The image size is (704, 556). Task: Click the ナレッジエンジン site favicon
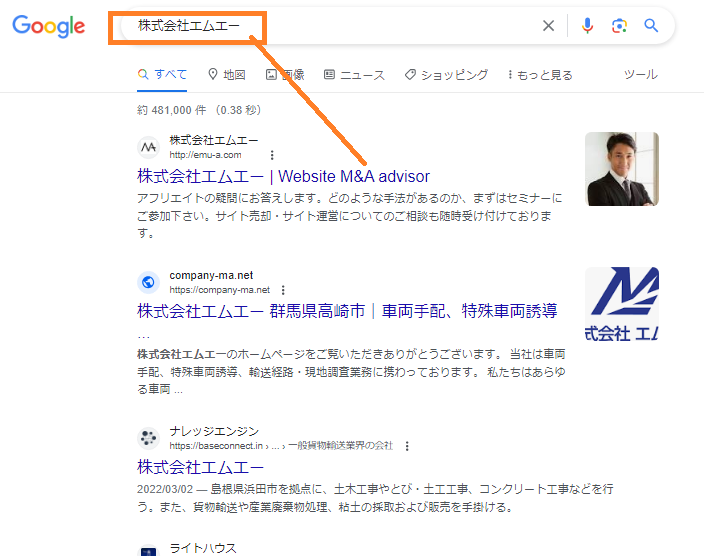(149, 438)
